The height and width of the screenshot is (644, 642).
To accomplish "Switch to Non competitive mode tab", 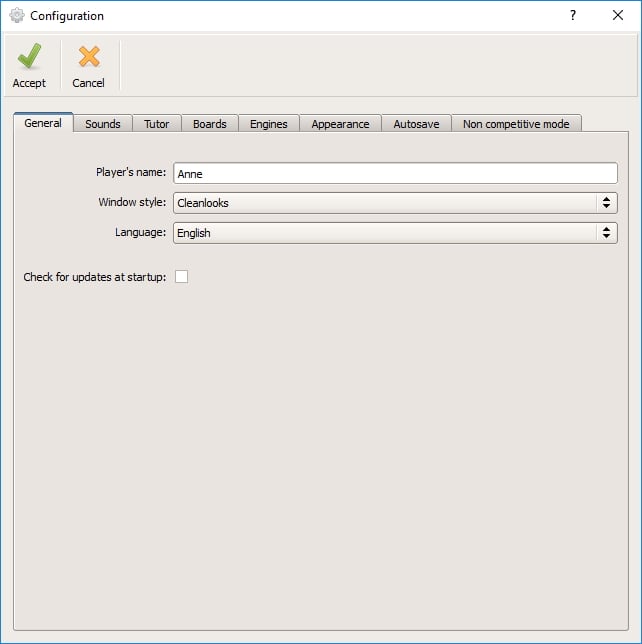I will (516, 124).
